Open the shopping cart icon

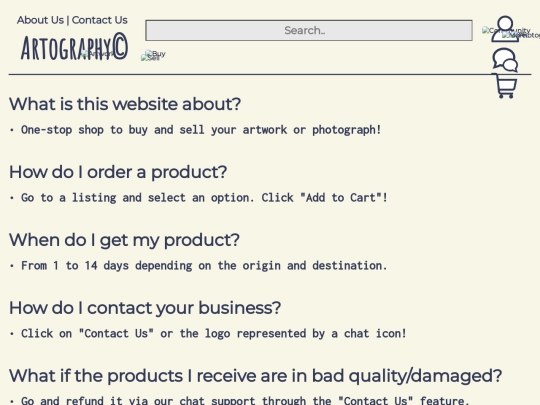coord(505,86)
